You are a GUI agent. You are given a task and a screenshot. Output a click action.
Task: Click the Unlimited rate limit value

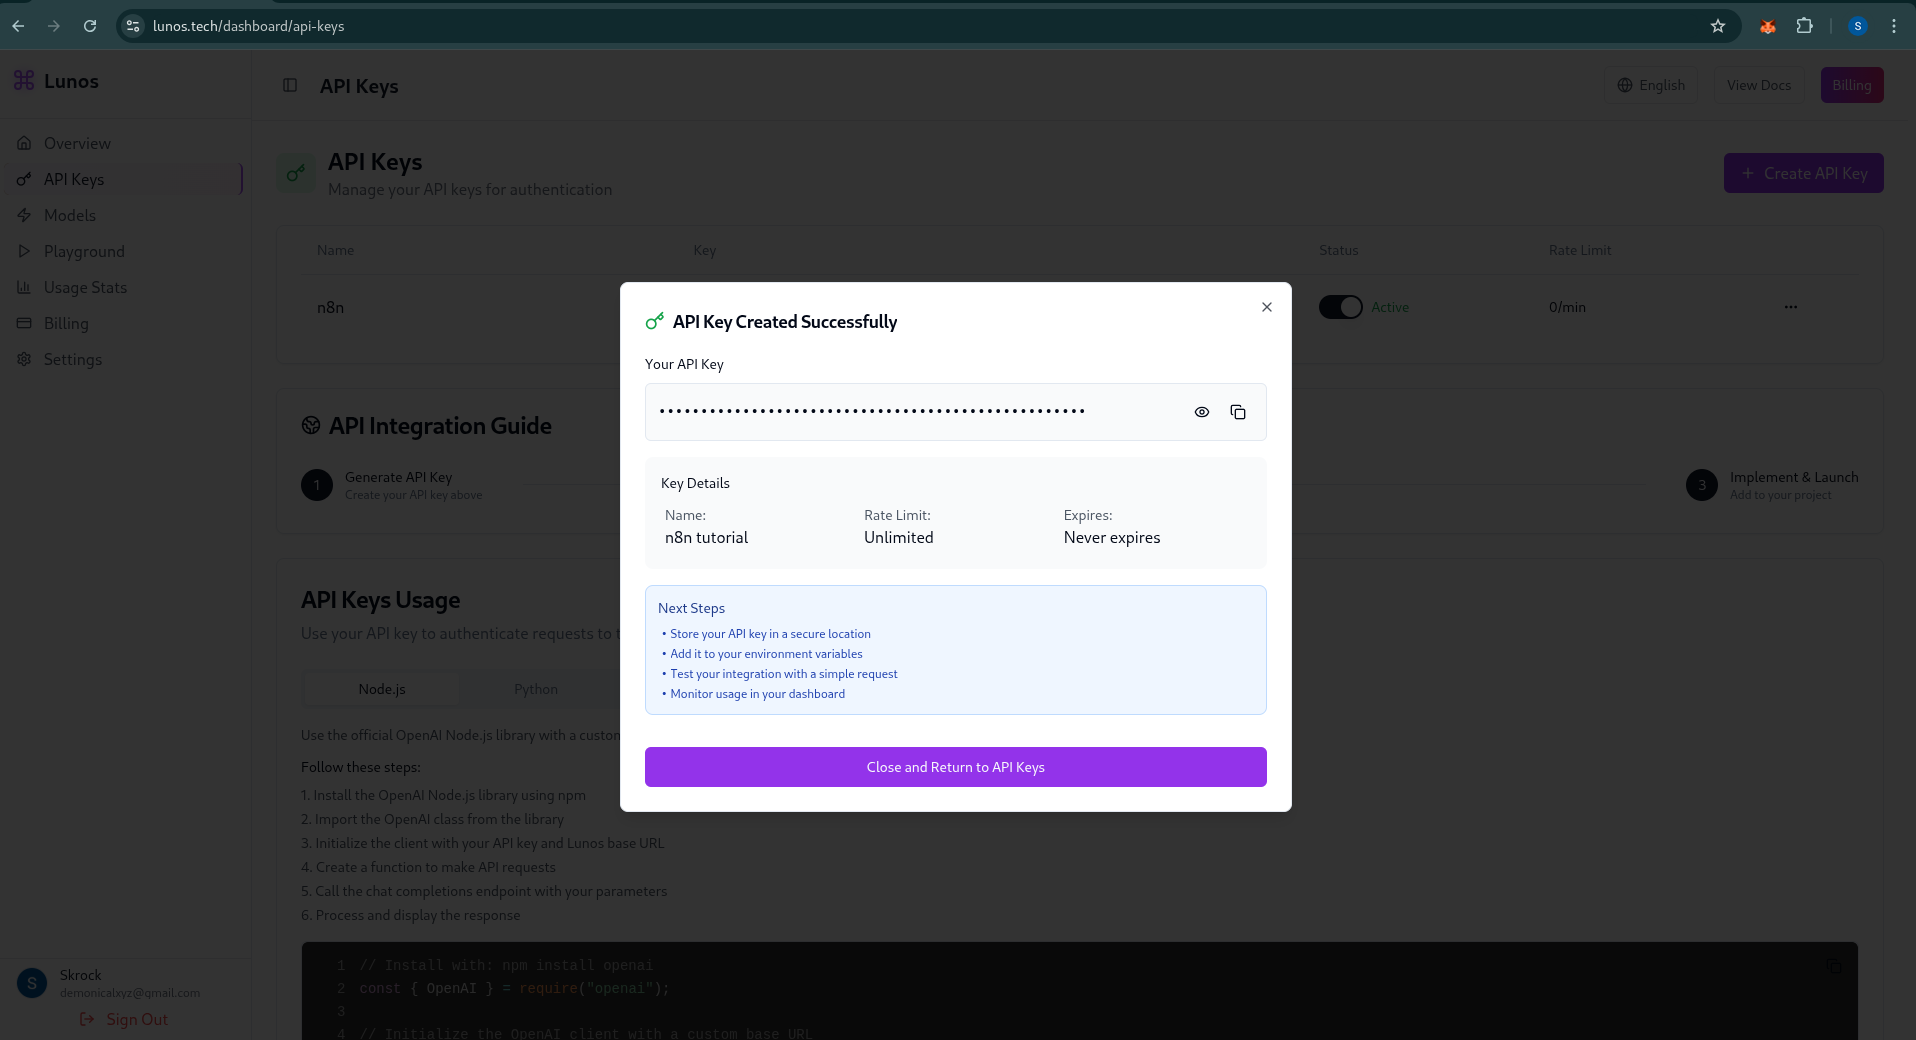point(899,537)
